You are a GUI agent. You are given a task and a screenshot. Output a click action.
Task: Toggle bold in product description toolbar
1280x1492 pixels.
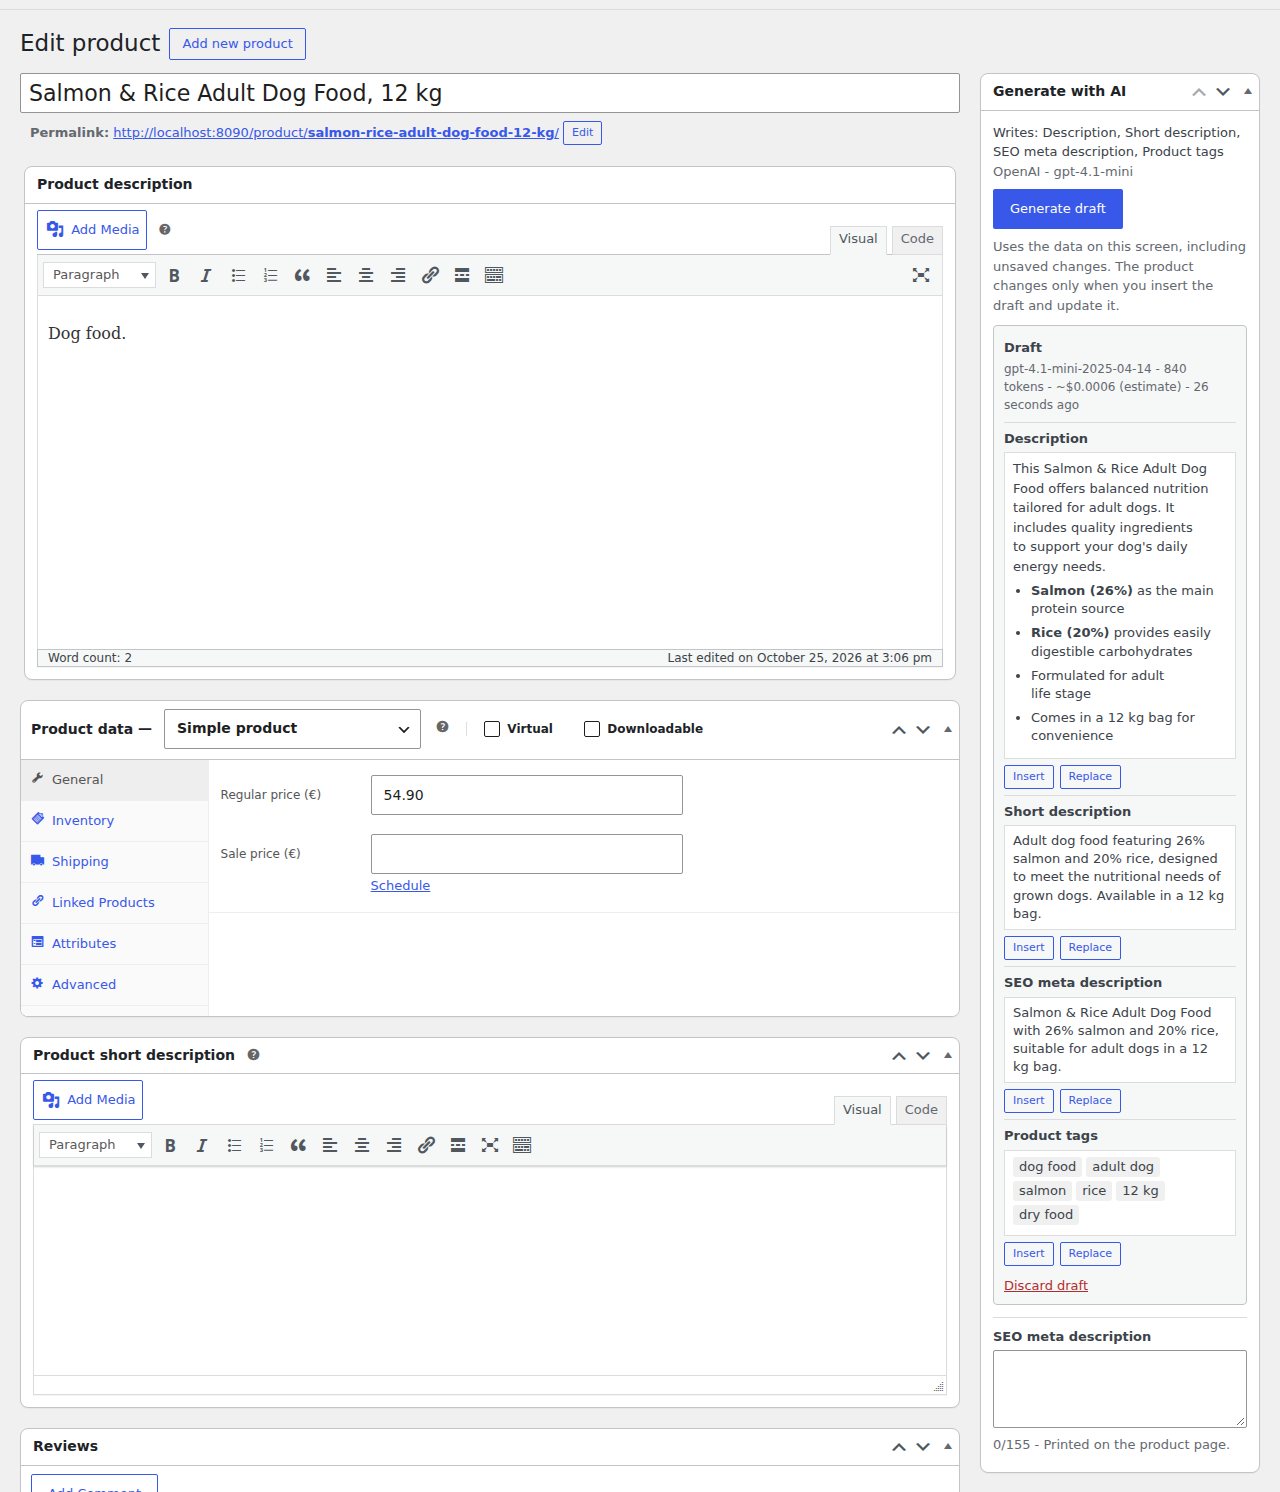(174, 275)
